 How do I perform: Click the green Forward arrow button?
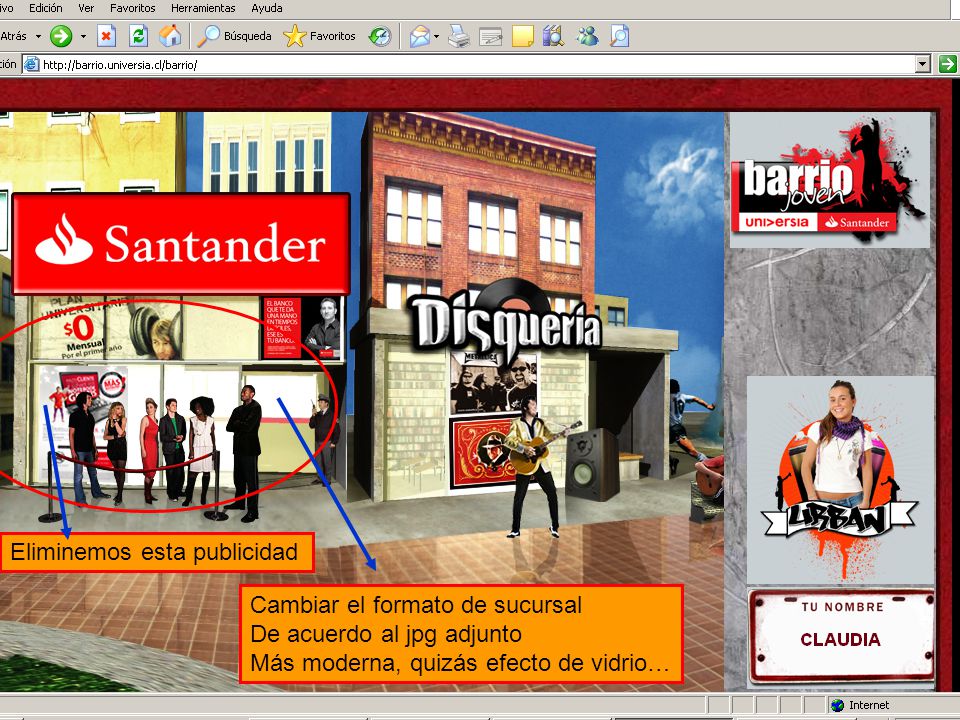coord(61,36)
